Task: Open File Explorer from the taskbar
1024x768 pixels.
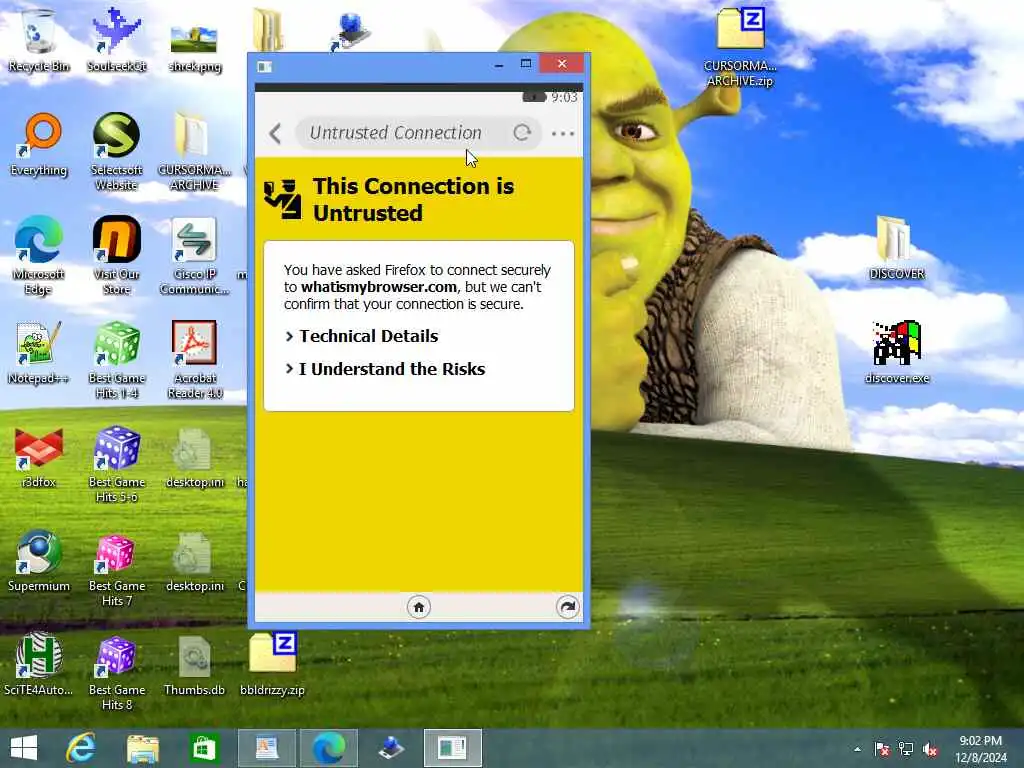Action: tap(143, 748)
